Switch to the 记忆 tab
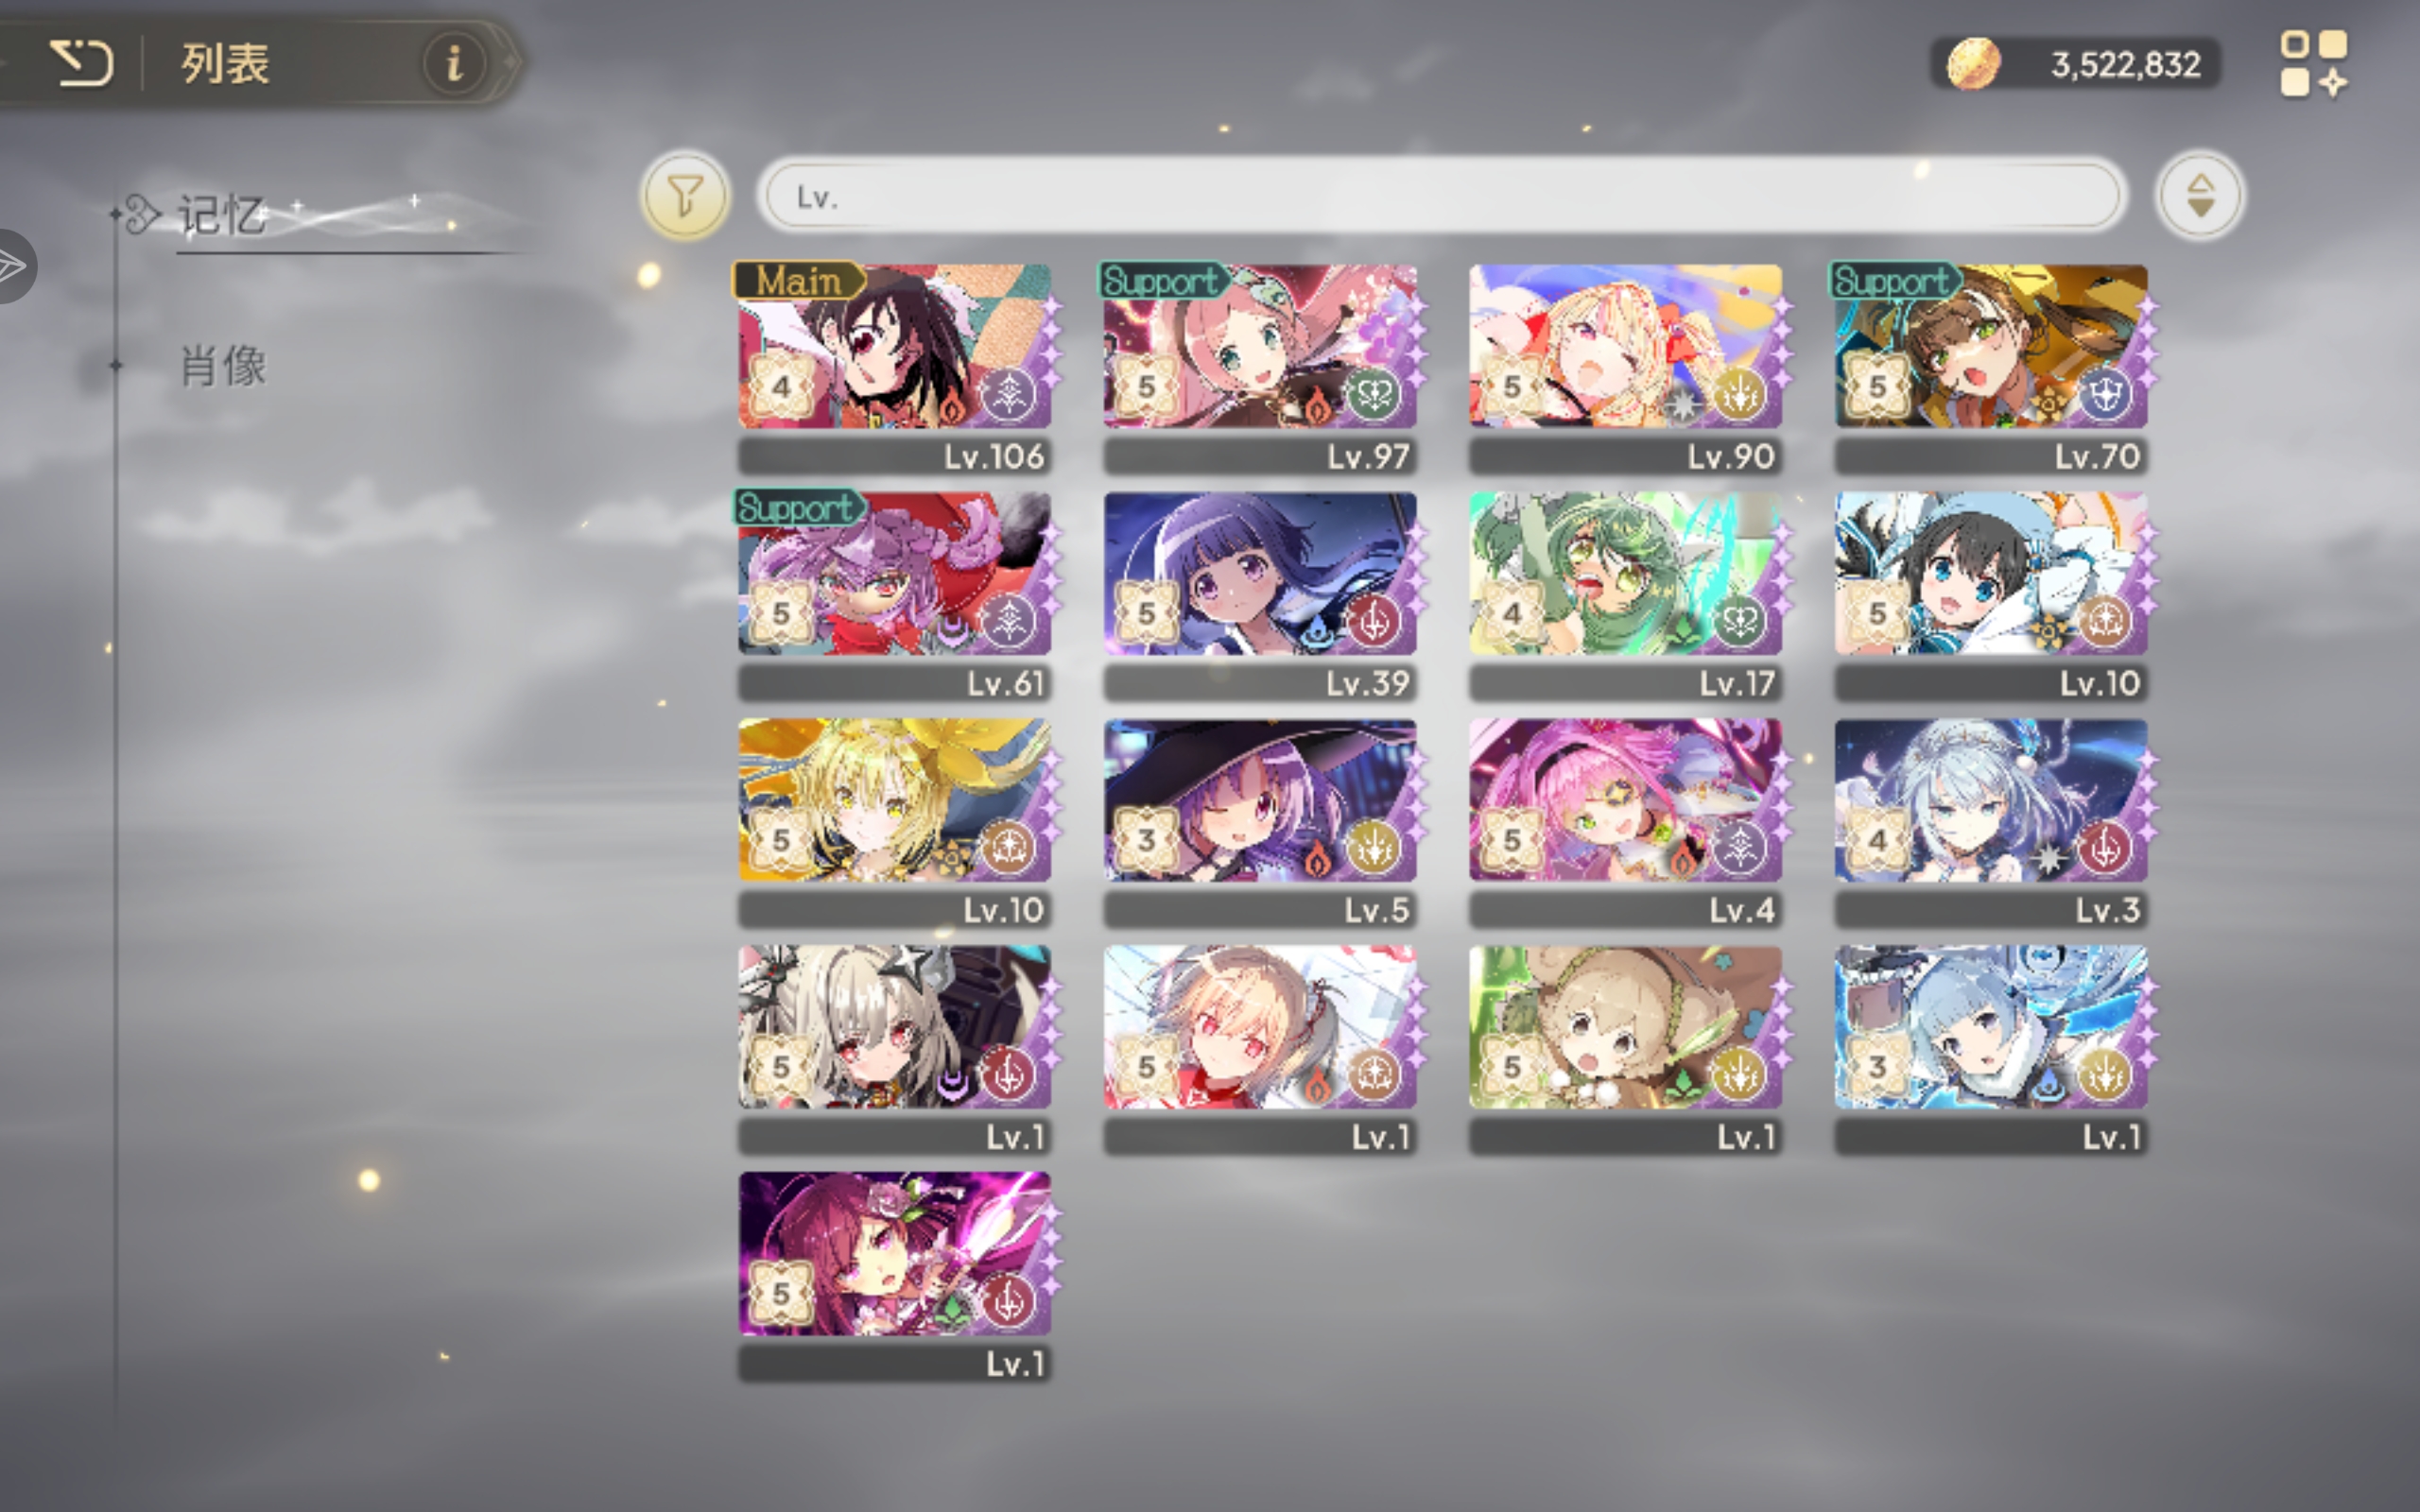Screen dimensions: 2420x1512 click(222, 215)
